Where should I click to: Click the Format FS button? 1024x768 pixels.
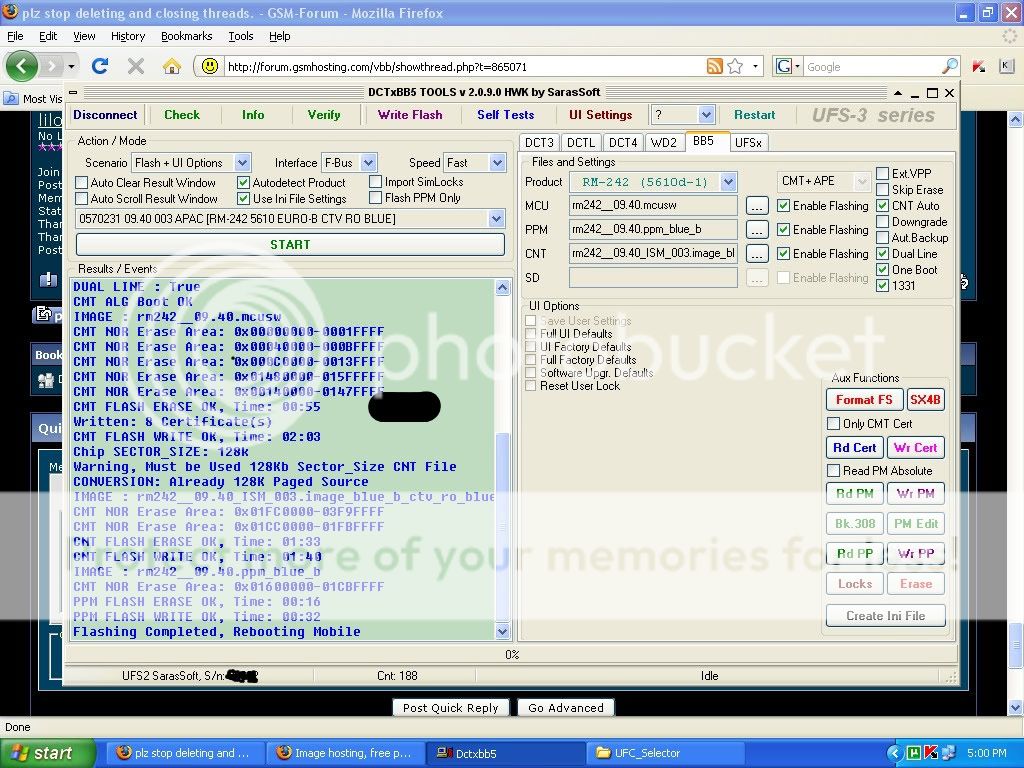[x=864, y=400]
